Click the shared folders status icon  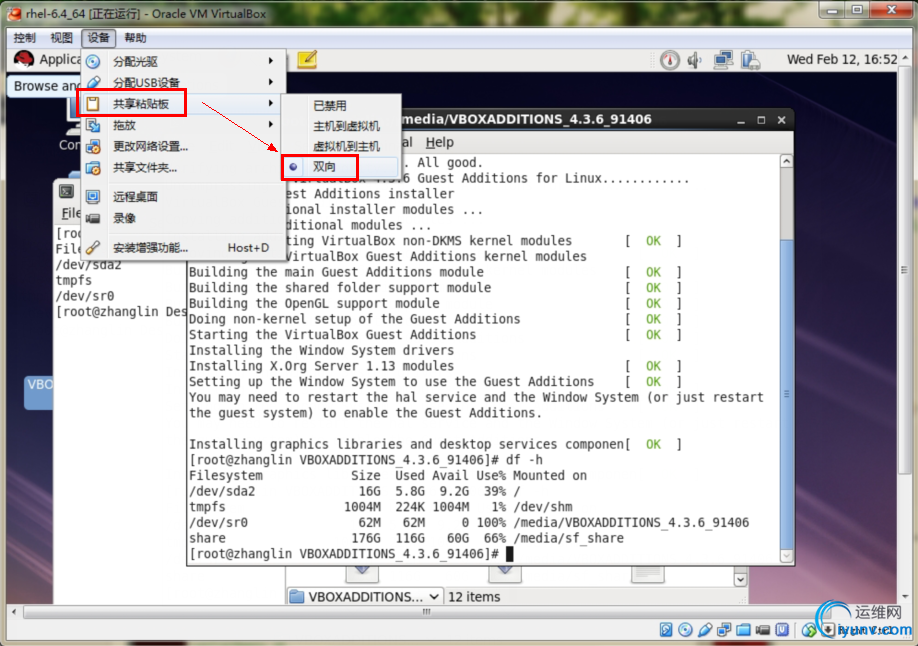(x=744, y=630)
